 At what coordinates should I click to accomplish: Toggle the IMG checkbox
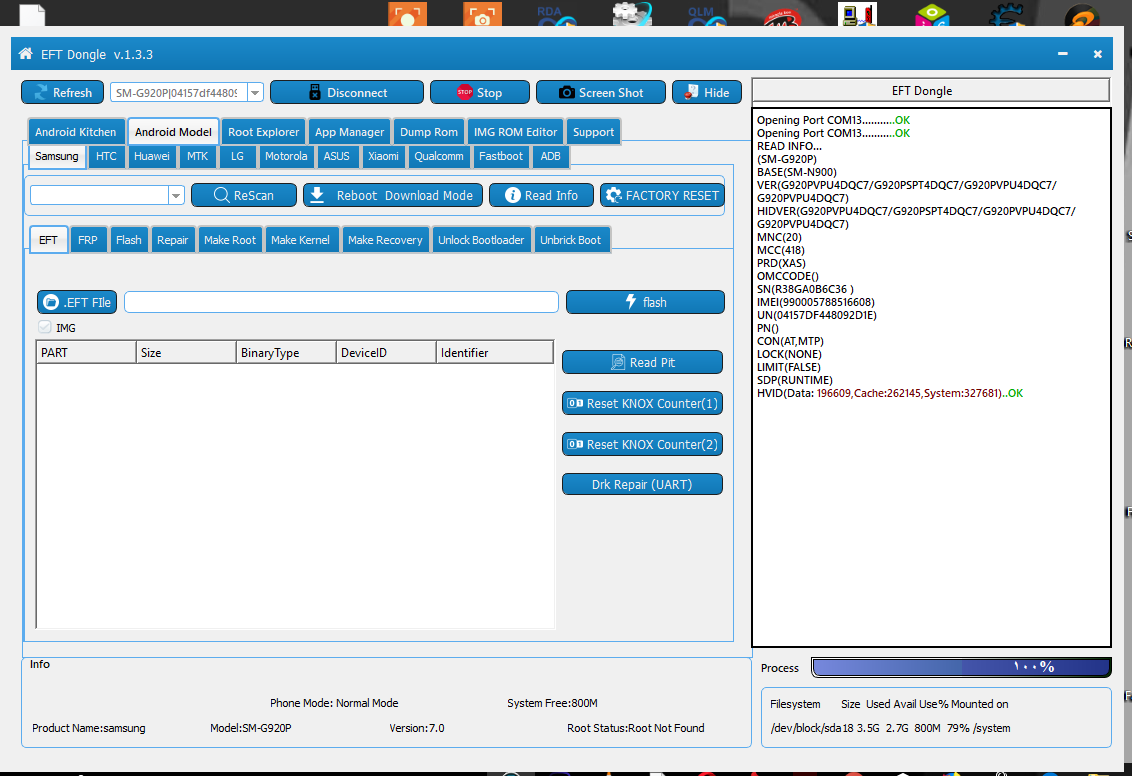point(45,327)
